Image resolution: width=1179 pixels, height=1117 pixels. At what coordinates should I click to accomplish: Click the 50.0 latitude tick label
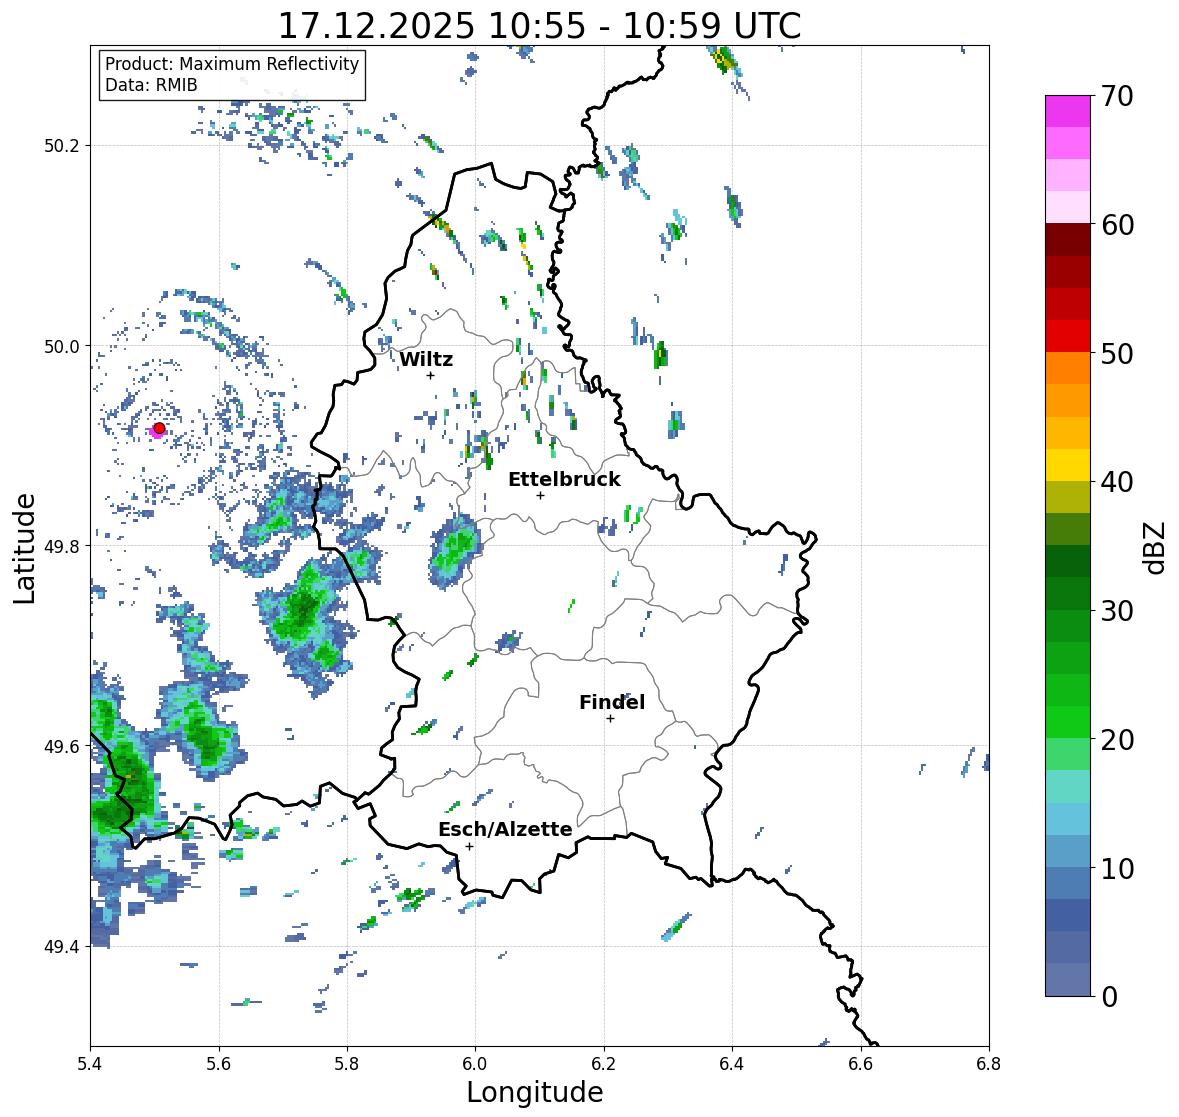coord(62,346)
